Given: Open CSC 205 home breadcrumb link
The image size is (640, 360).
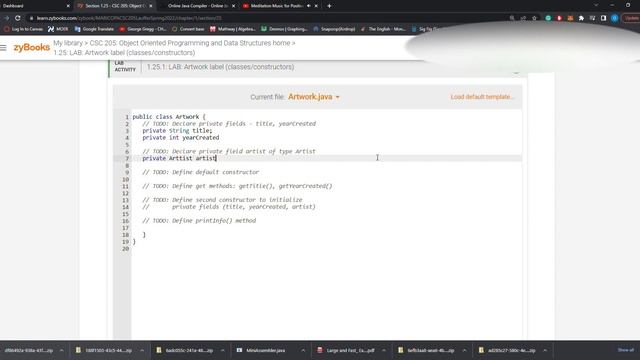Looking at the screenshot, I should point(190,43).
